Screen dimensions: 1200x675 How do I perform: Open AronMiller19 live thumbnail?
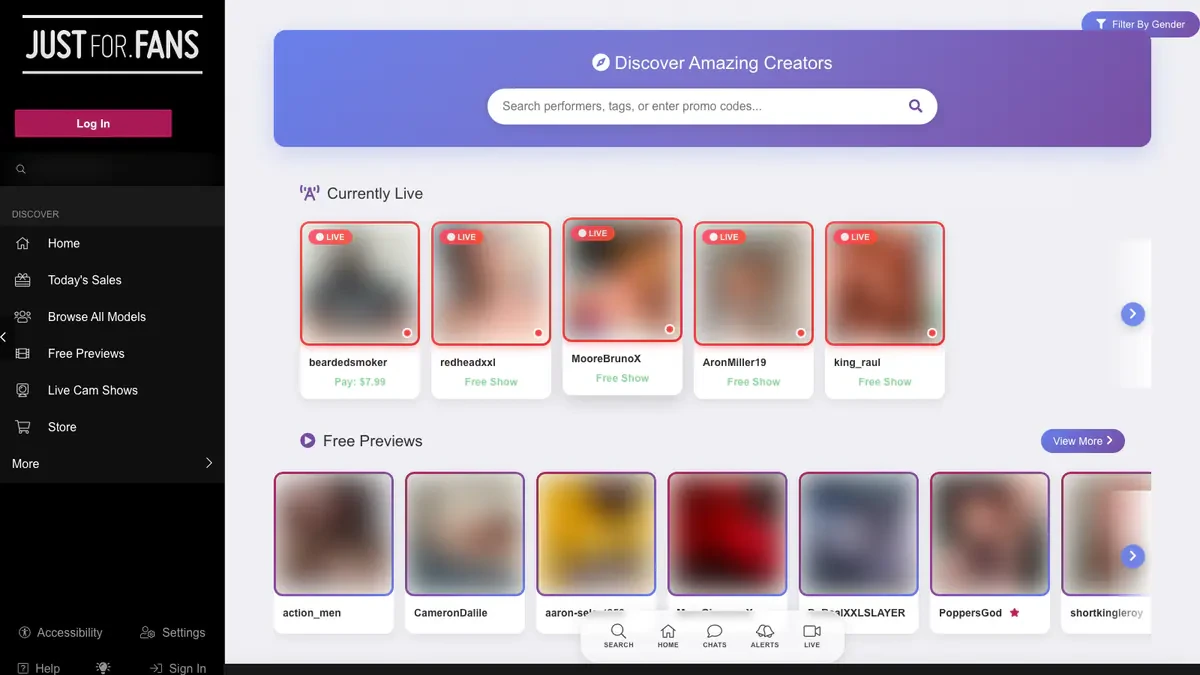[753, 283]
